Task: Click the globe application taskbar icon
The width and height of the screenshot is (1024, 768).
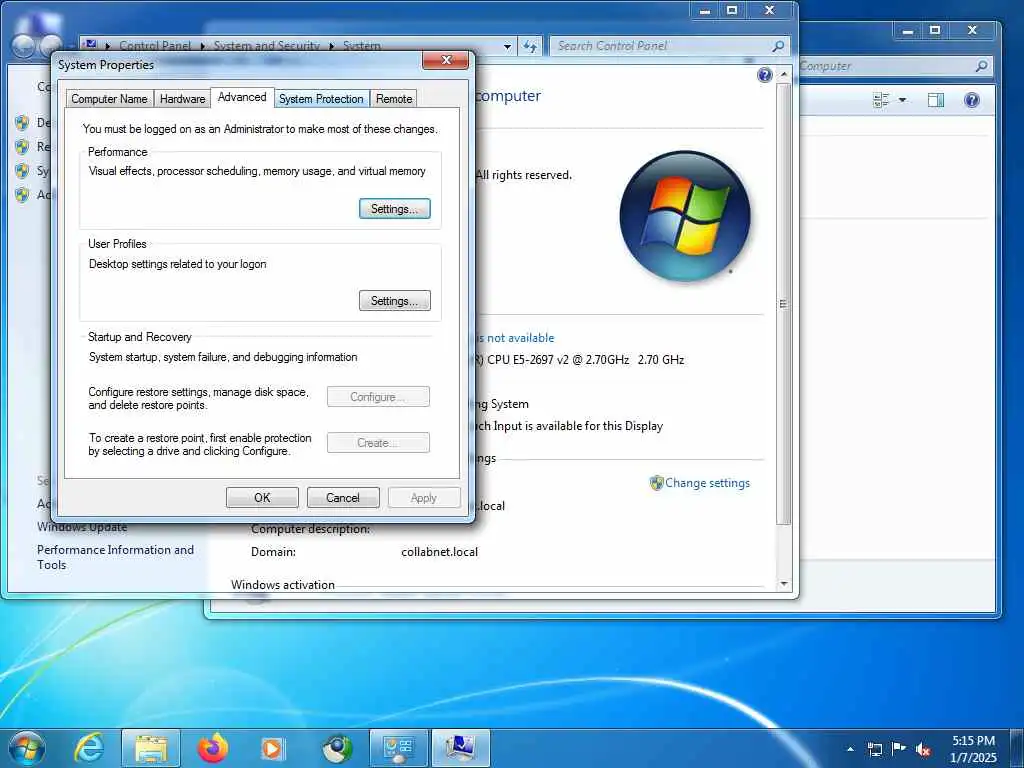Action: (337, 748)
